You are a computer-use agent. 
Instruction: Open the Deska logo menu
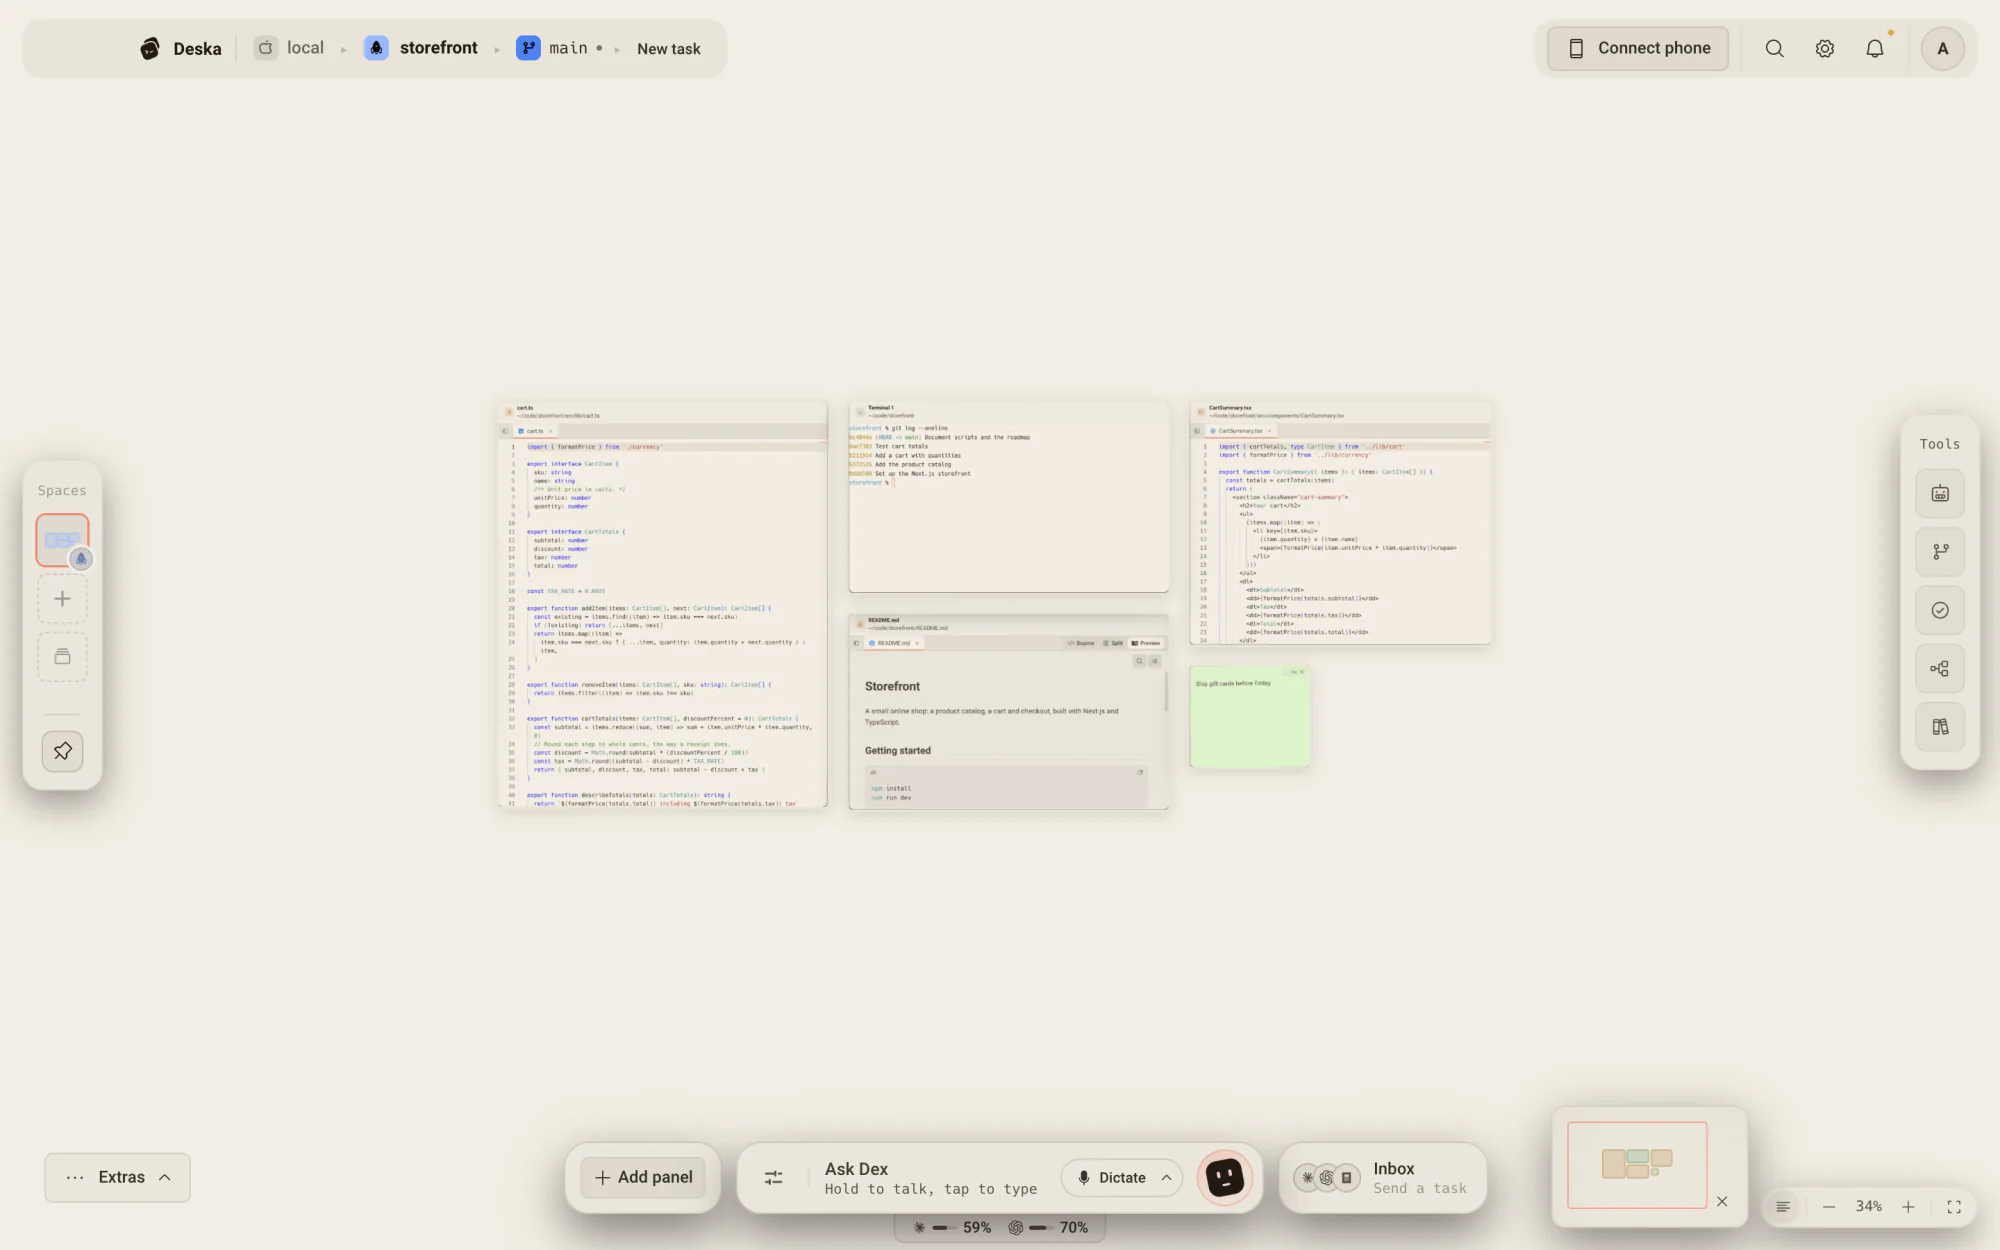click(181, 48)
